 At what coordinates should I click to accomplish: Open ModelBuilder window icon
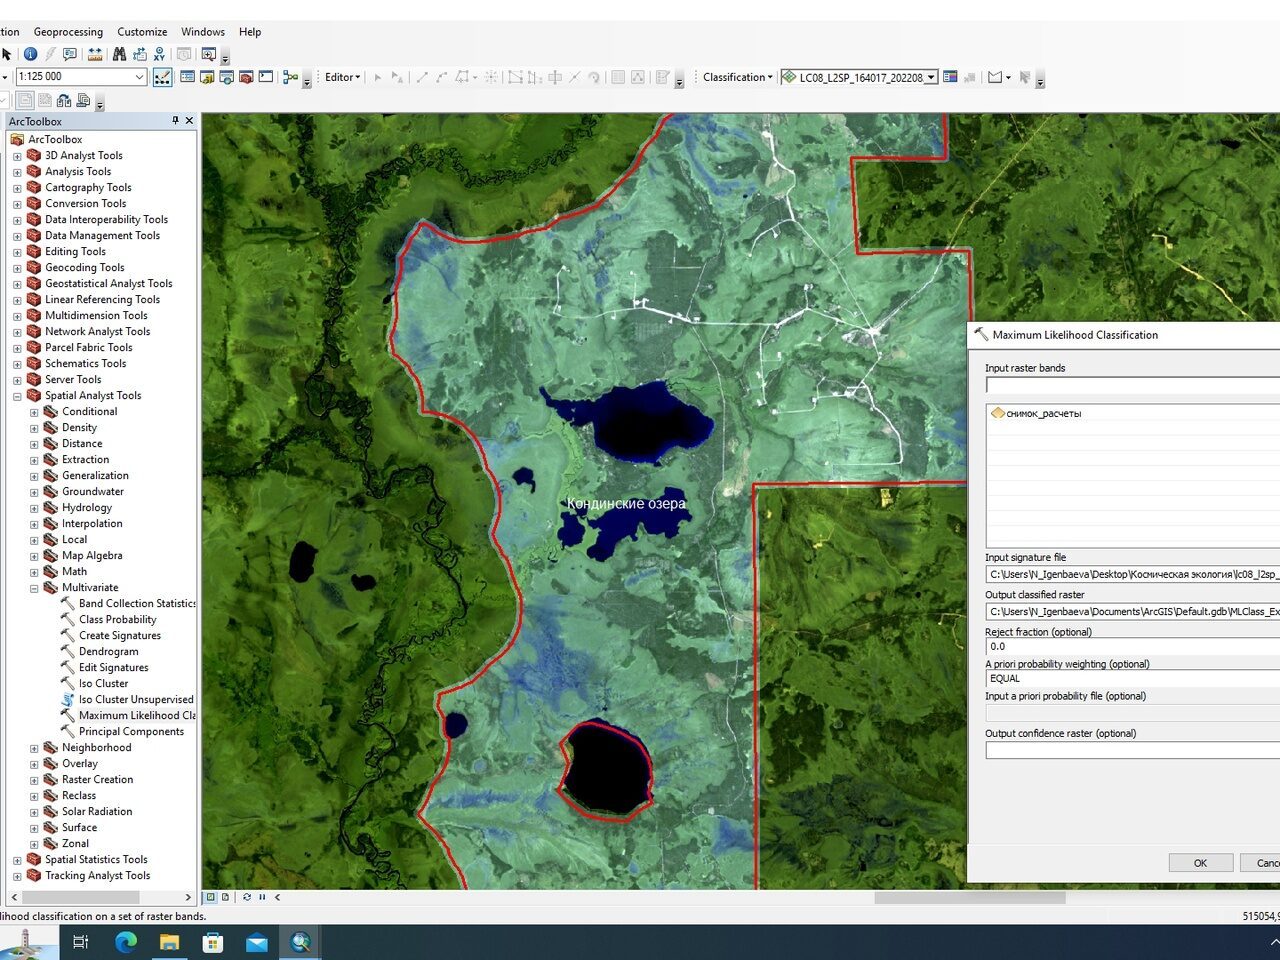pos(291,77)
